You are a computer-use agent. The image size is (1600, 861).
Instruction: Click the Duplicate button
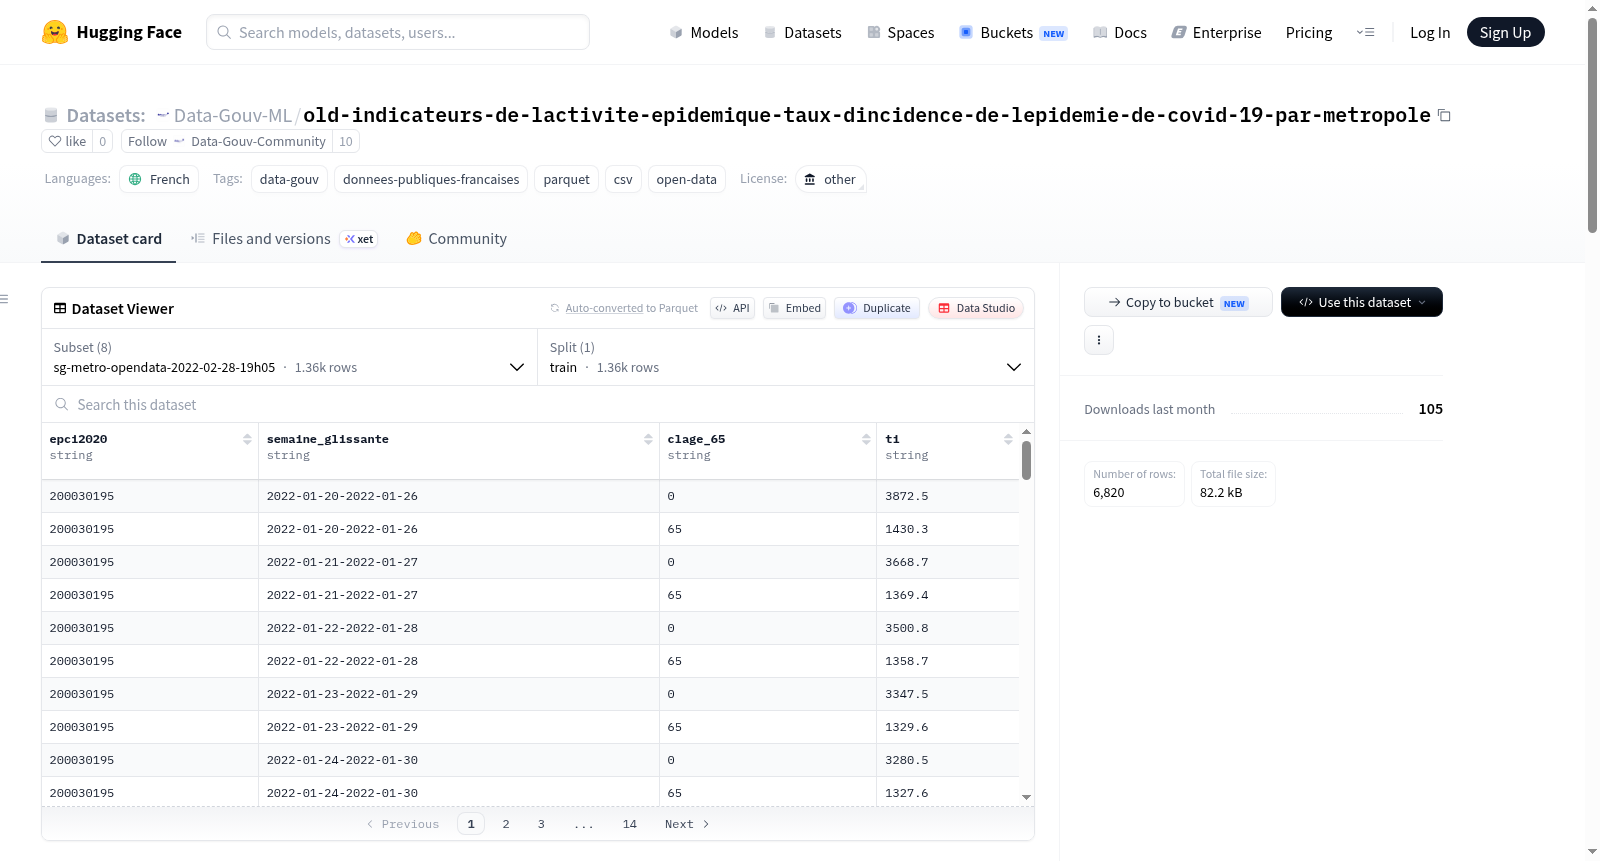pos(877,308)
